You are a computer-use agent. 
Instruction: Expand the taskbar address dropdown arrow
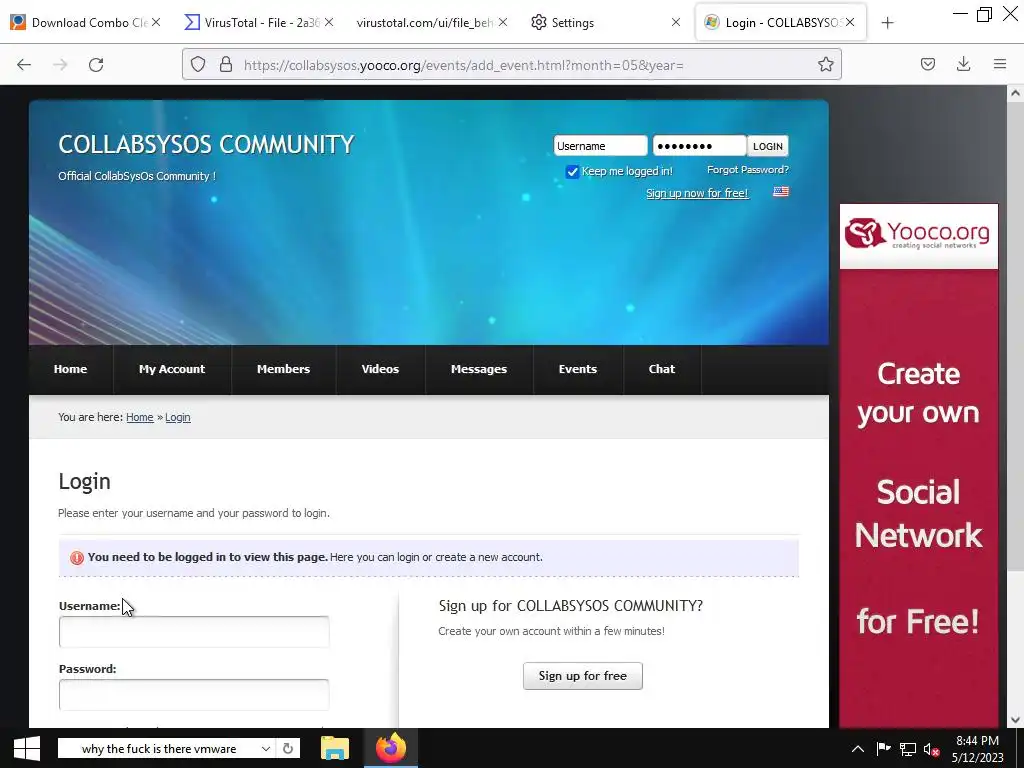tap(266, 748)
